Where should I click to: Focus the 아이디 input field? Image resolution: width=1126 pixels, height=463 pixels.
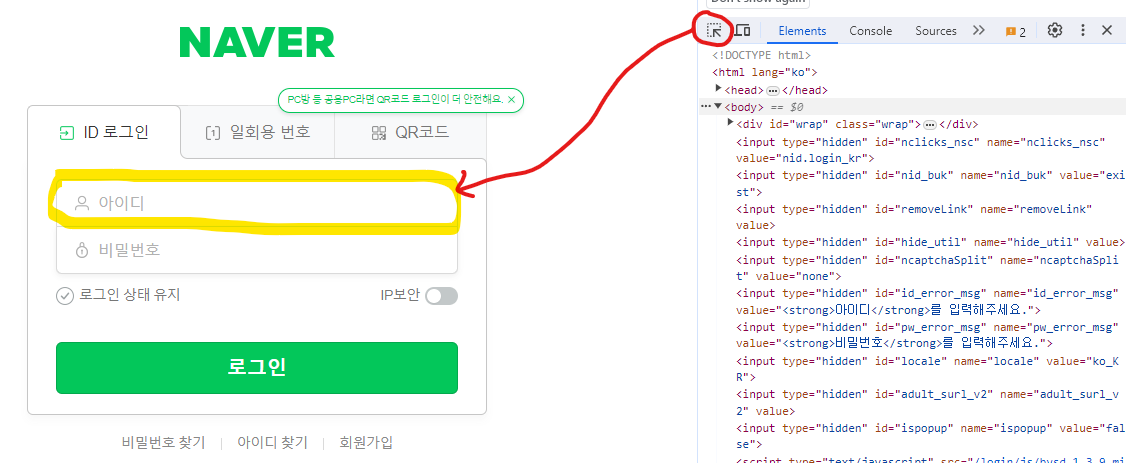point(257,203)
